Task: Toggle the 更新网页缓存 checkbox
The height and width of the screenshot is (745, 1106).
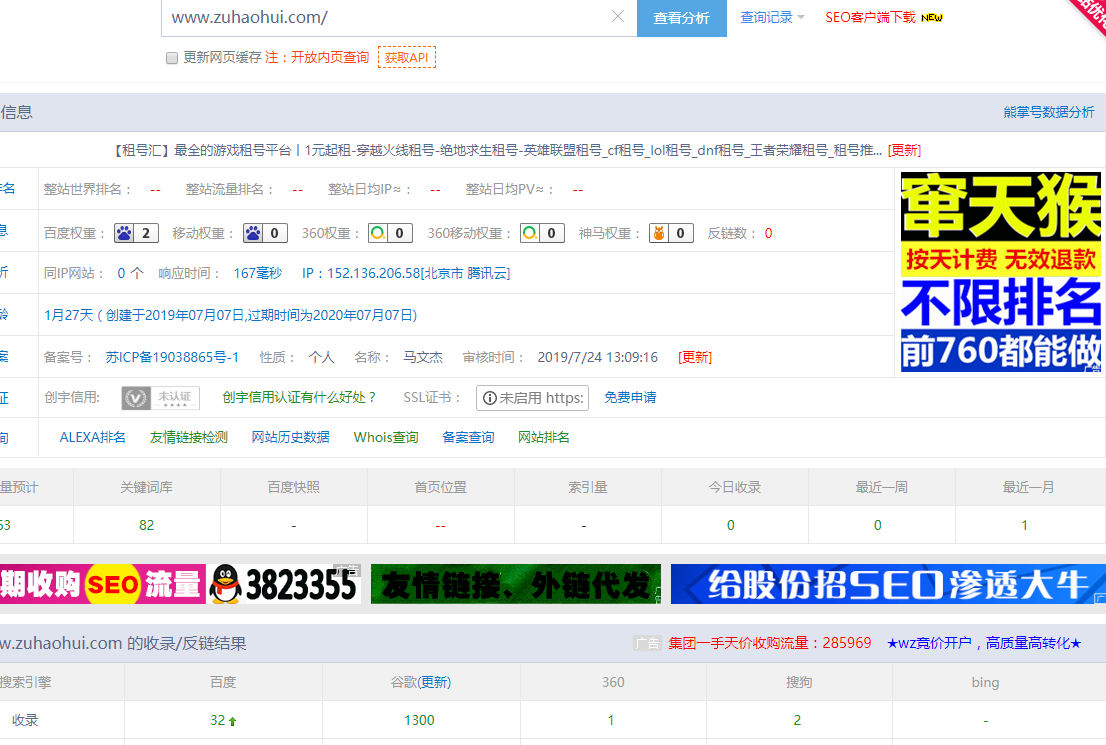Action: (171, 58)
